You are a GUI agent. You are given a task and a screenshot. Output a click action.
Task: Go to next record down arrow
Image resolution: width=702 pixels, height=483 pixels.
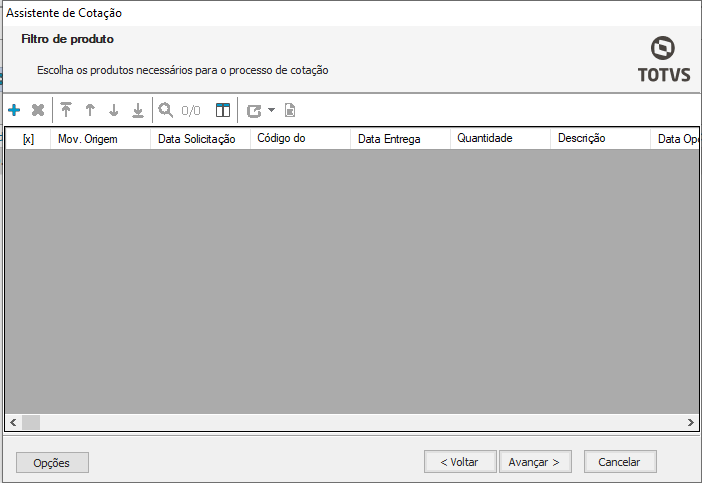click(114, 110)
